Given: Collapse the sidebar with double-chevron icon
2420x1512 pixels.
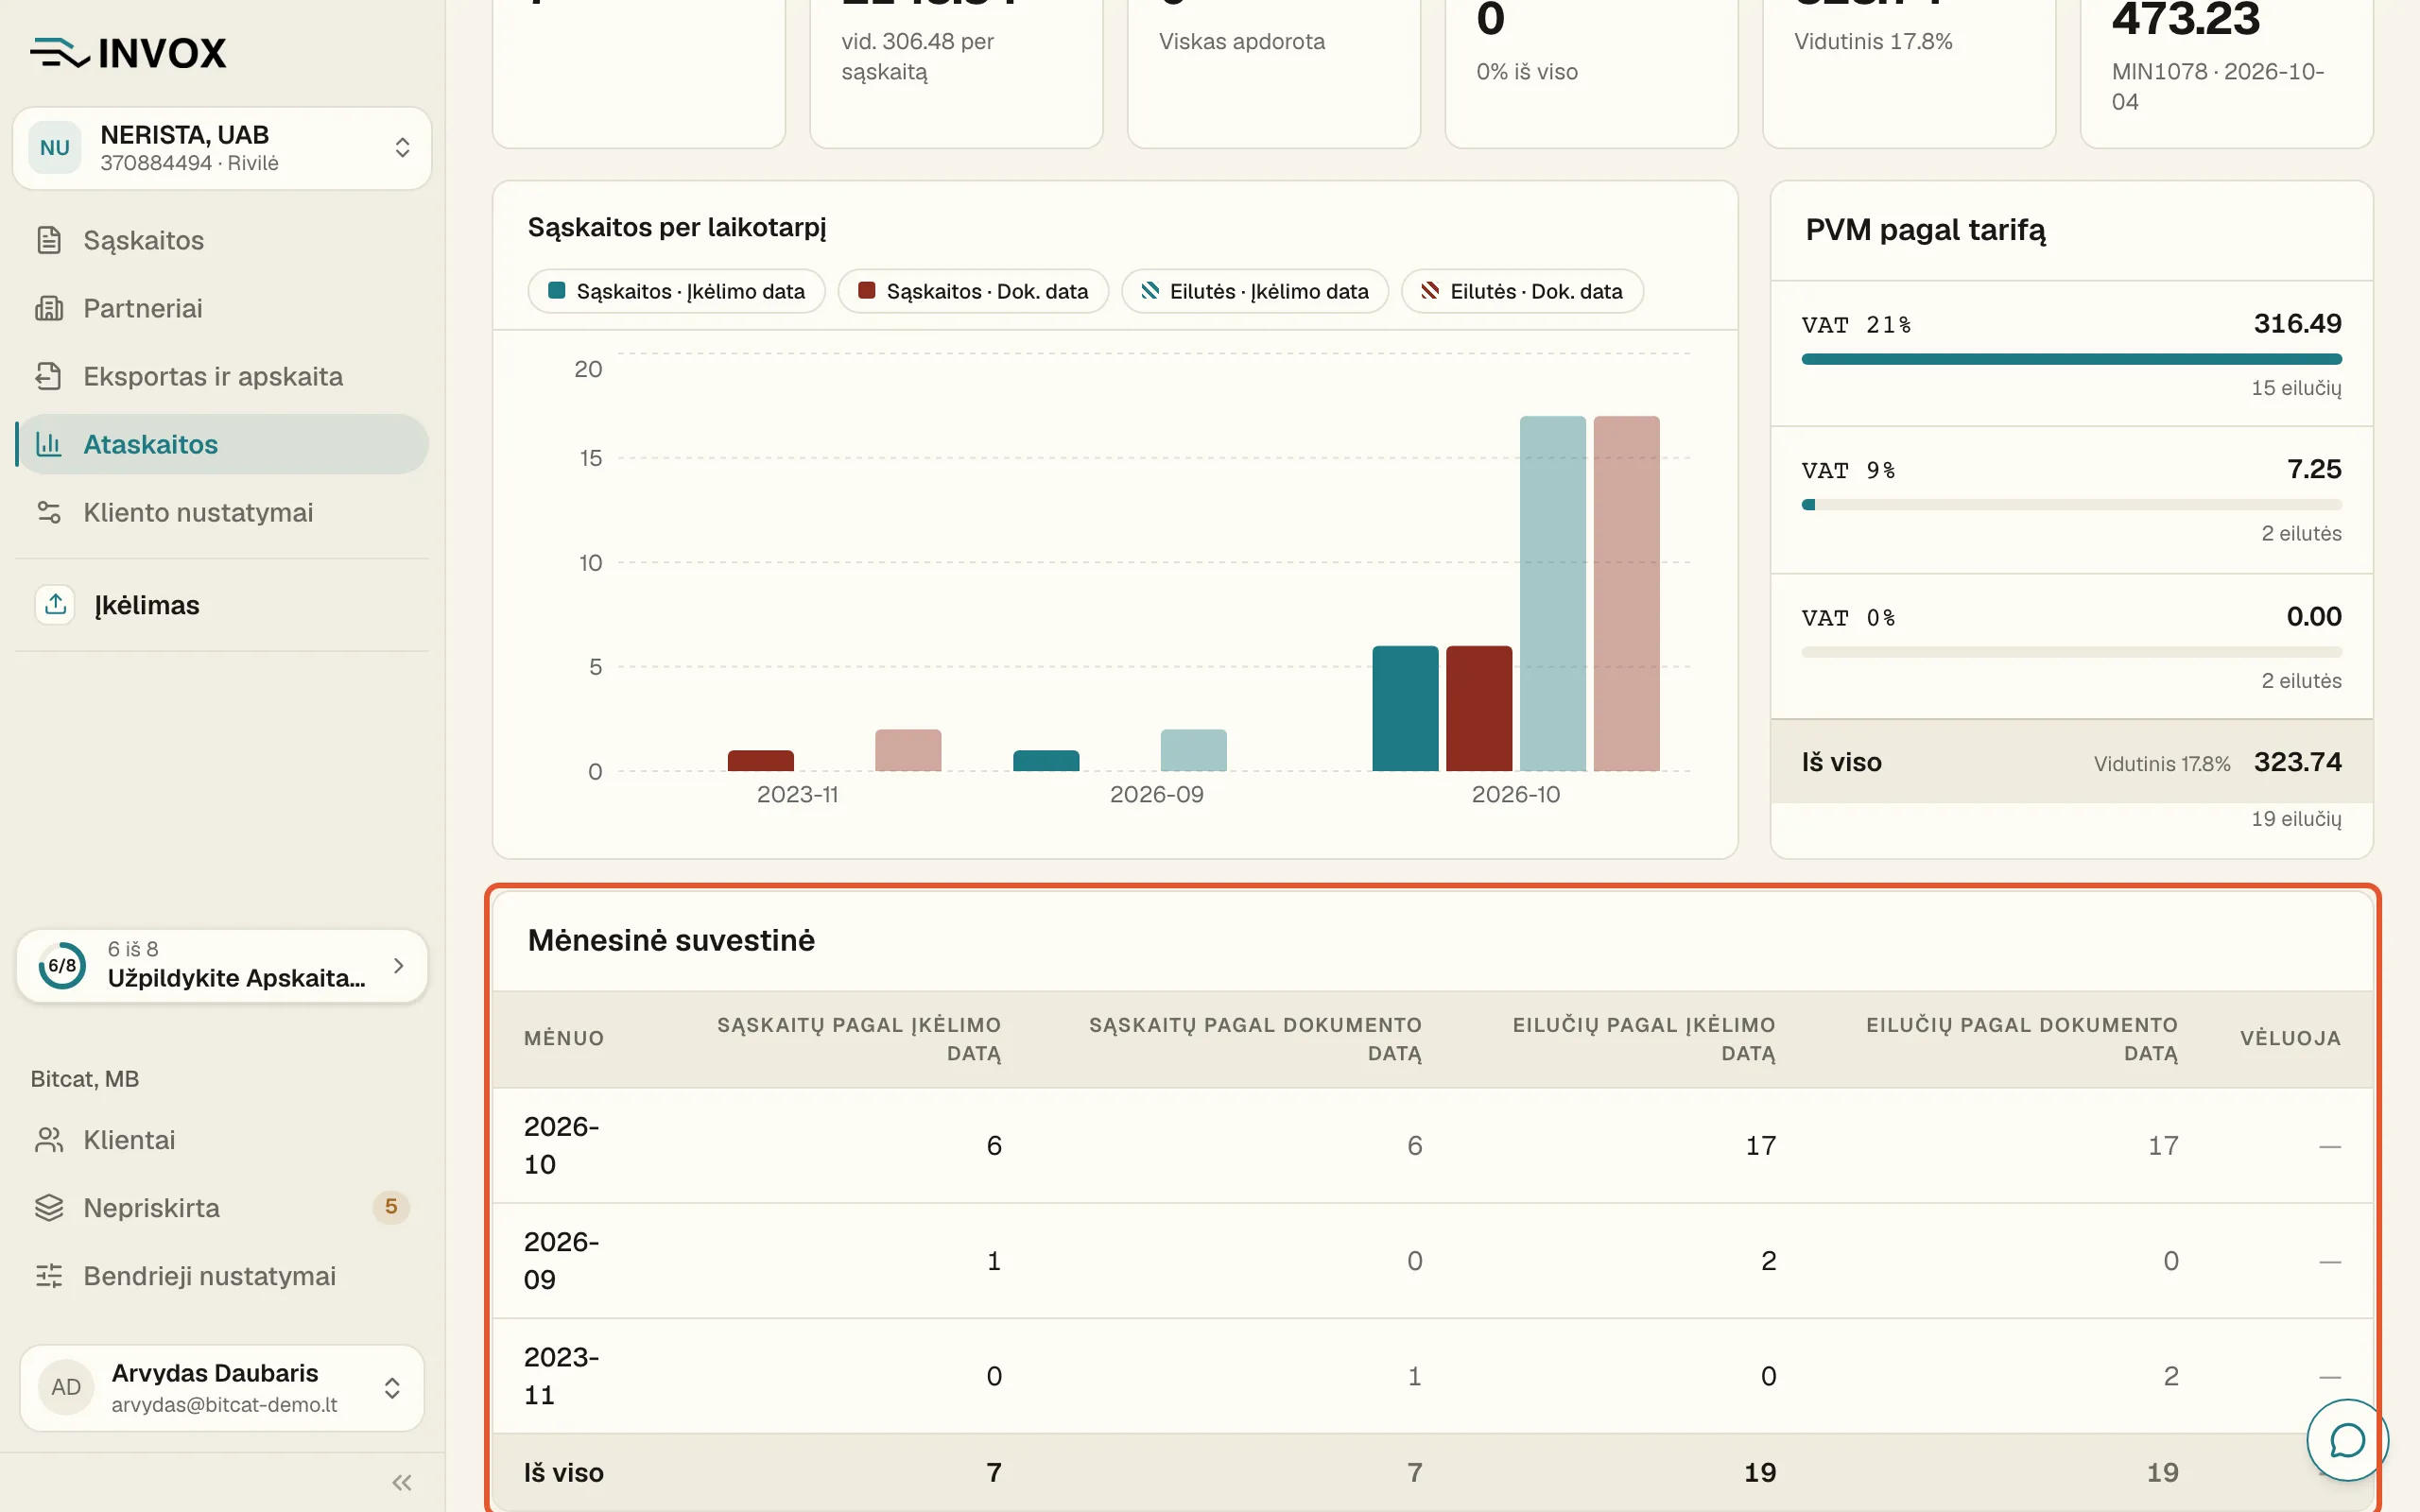Looking at the screenshot, I should pos(402,1482).
